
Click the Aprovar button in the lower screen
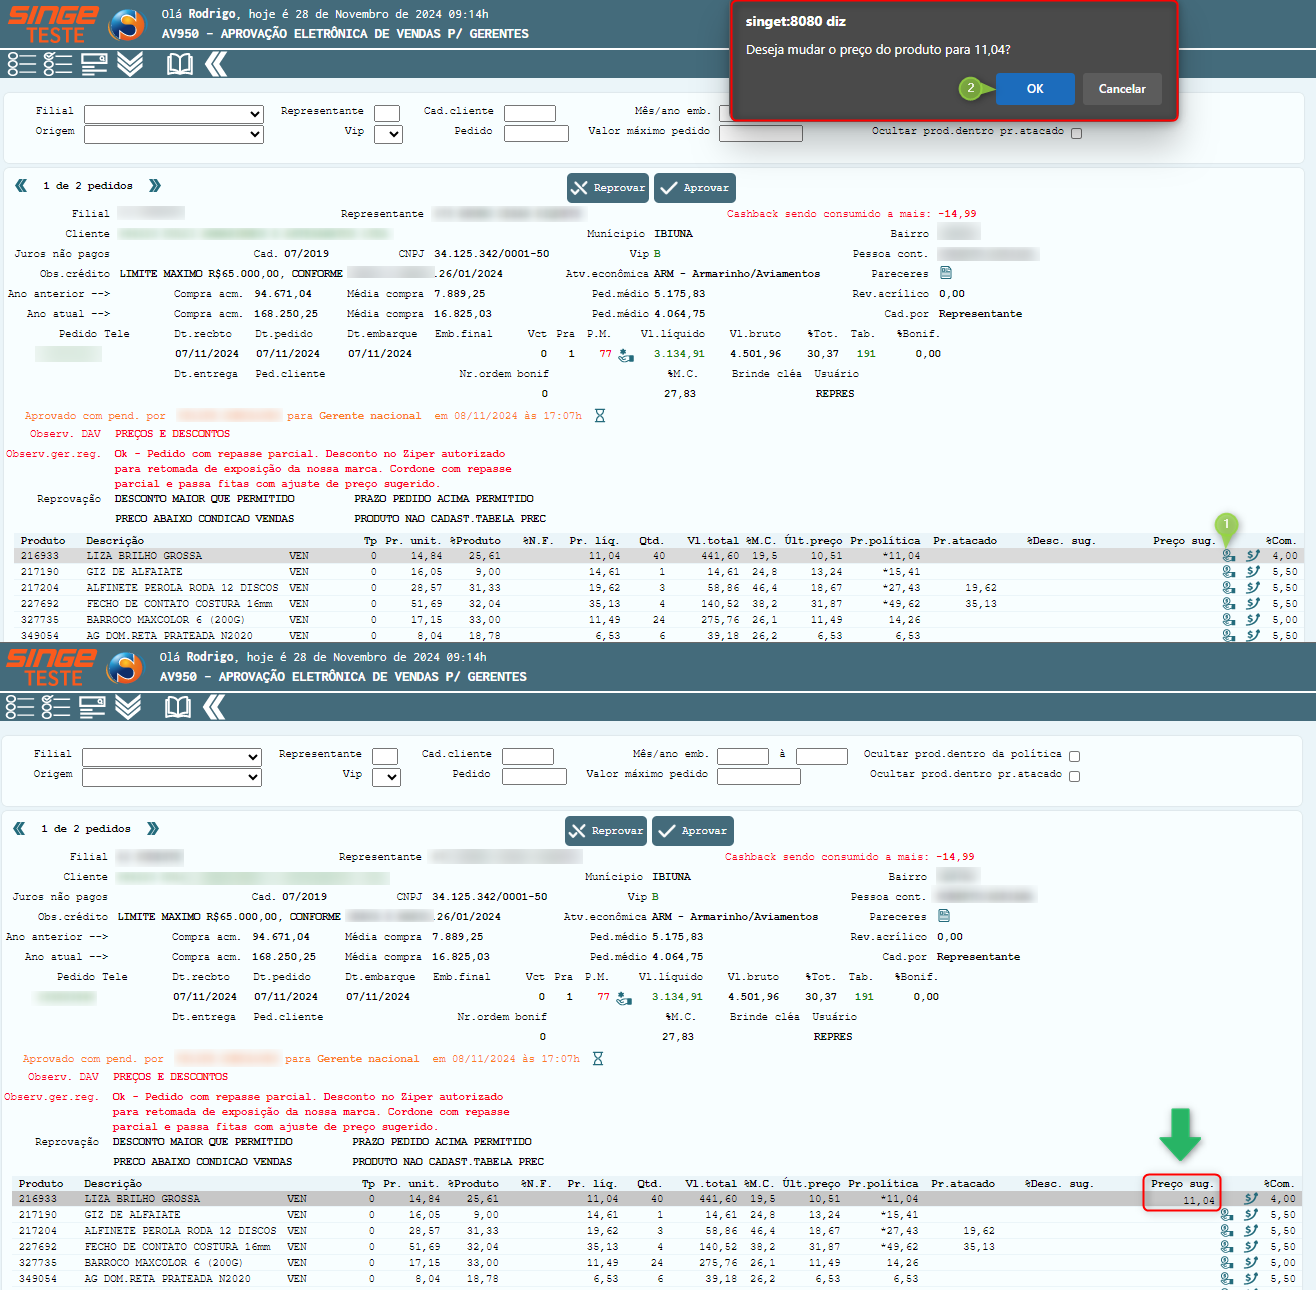694,831
